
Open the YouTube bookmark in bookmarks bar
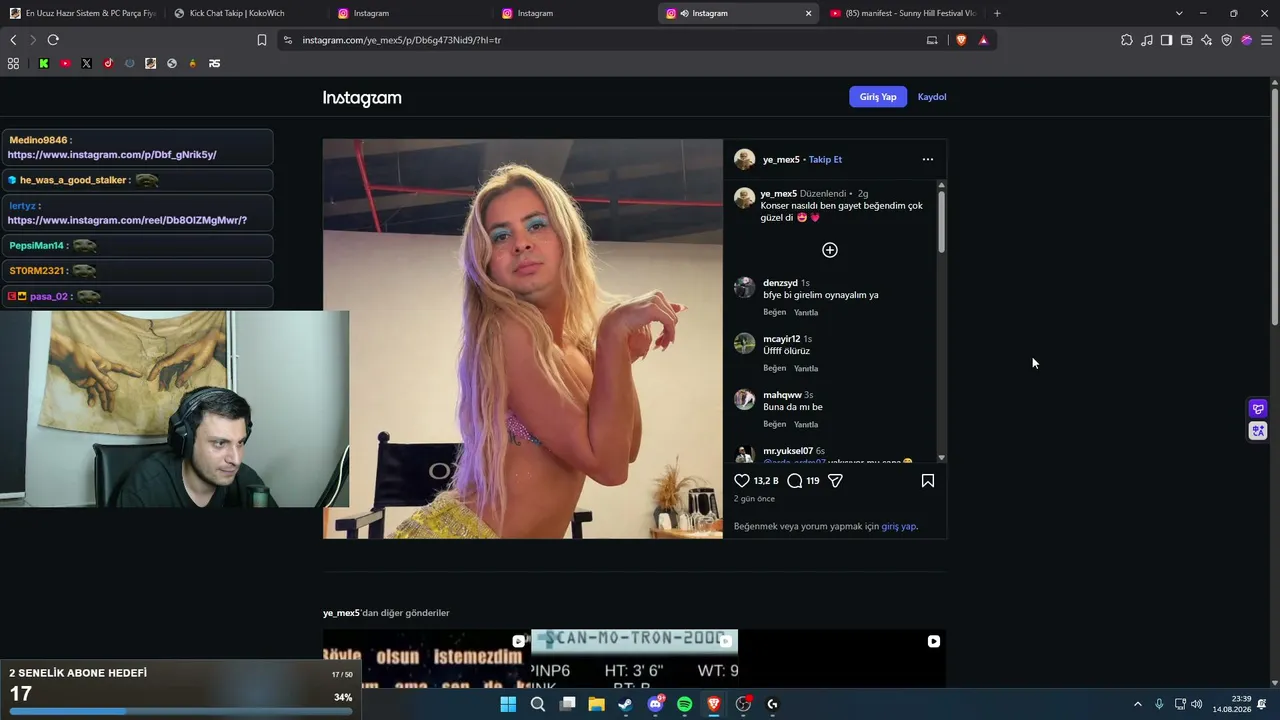pos(65,63)
